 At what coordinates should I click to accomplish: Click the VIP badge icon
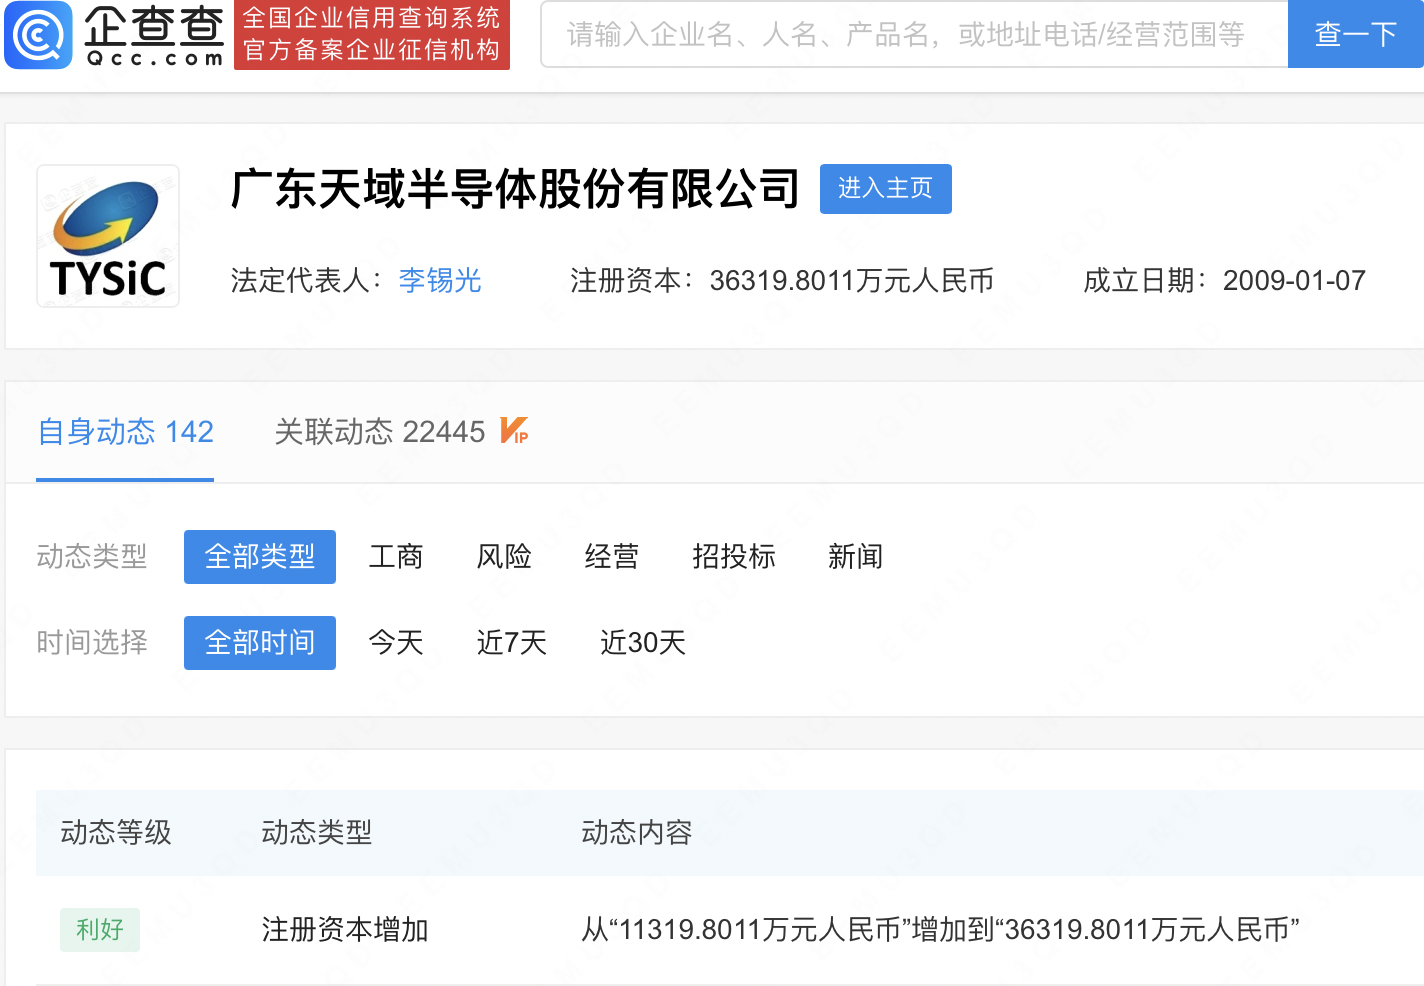click(x=514, y=431)
